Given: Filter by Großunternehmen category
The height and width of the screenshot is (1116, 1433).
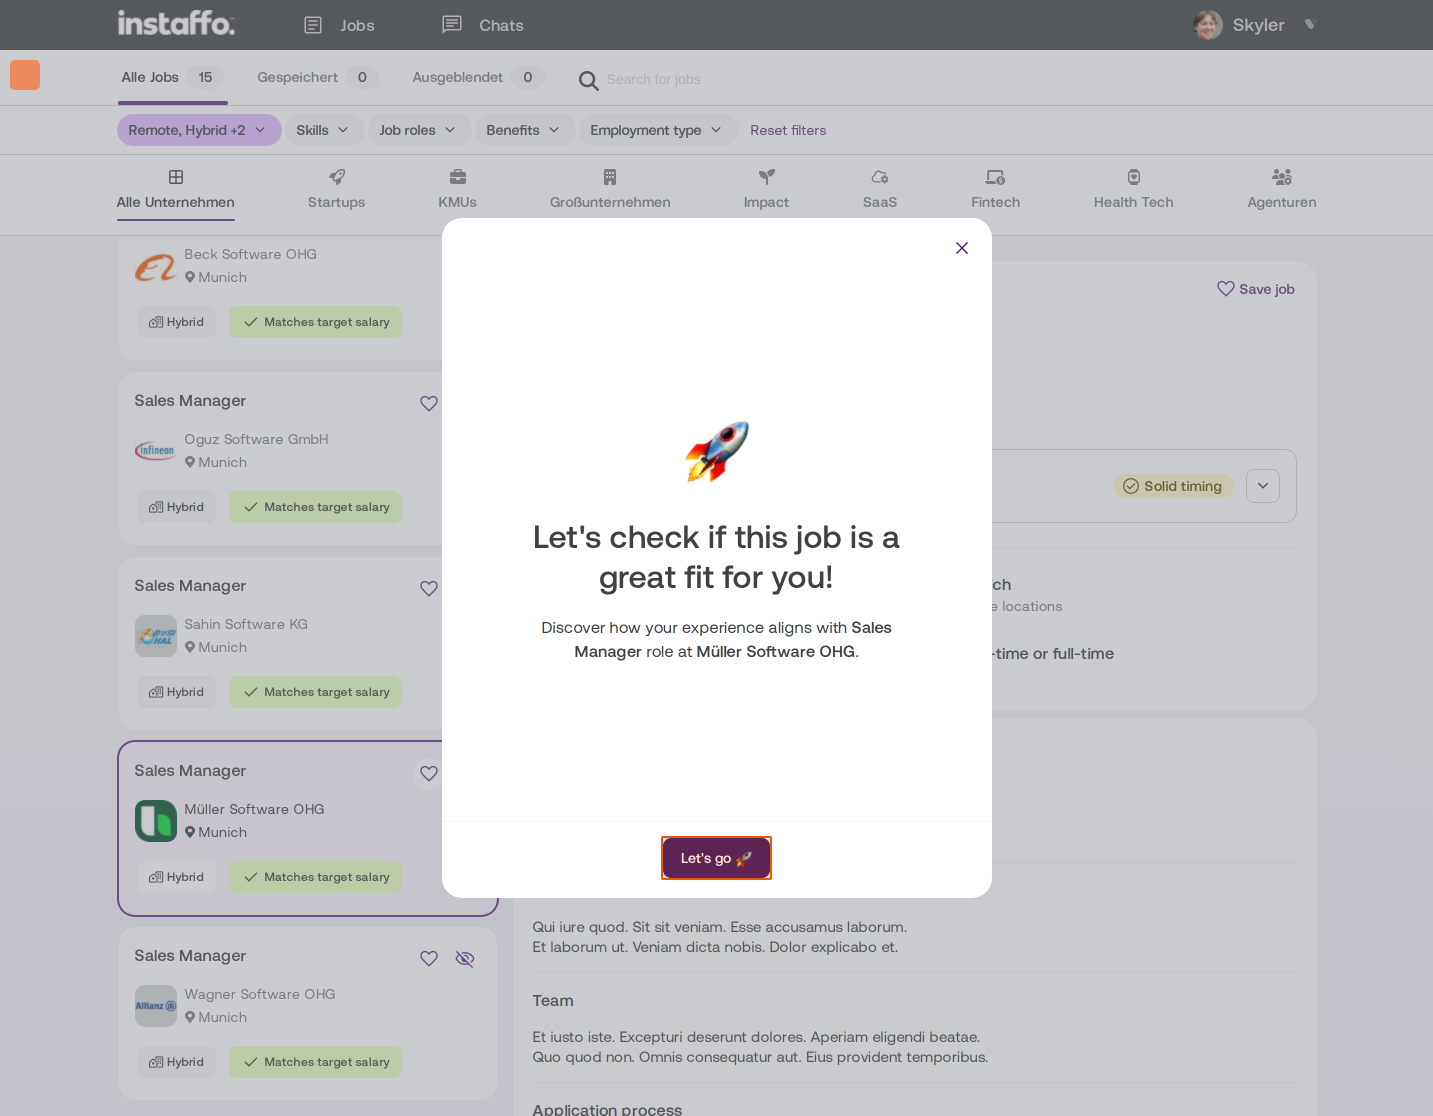Looking at the screenshot, I should [610, 190].
